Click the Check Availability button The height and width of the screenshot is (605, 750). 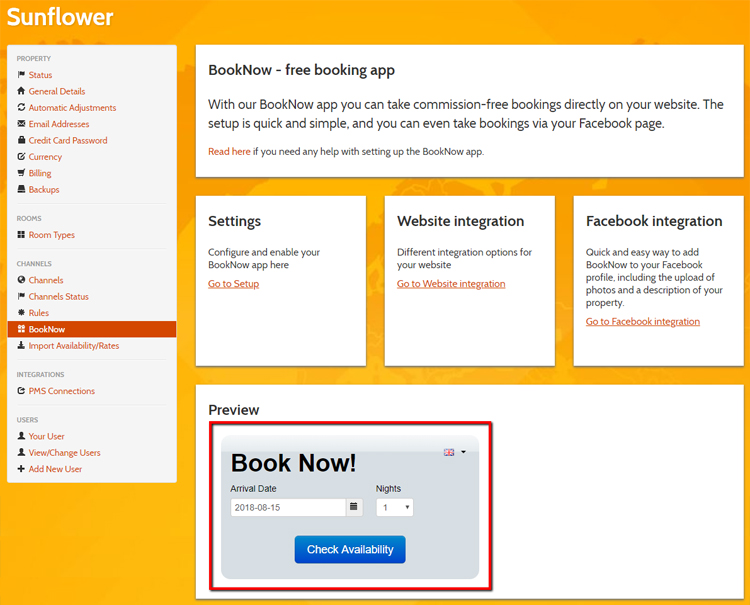coord(350,549)
